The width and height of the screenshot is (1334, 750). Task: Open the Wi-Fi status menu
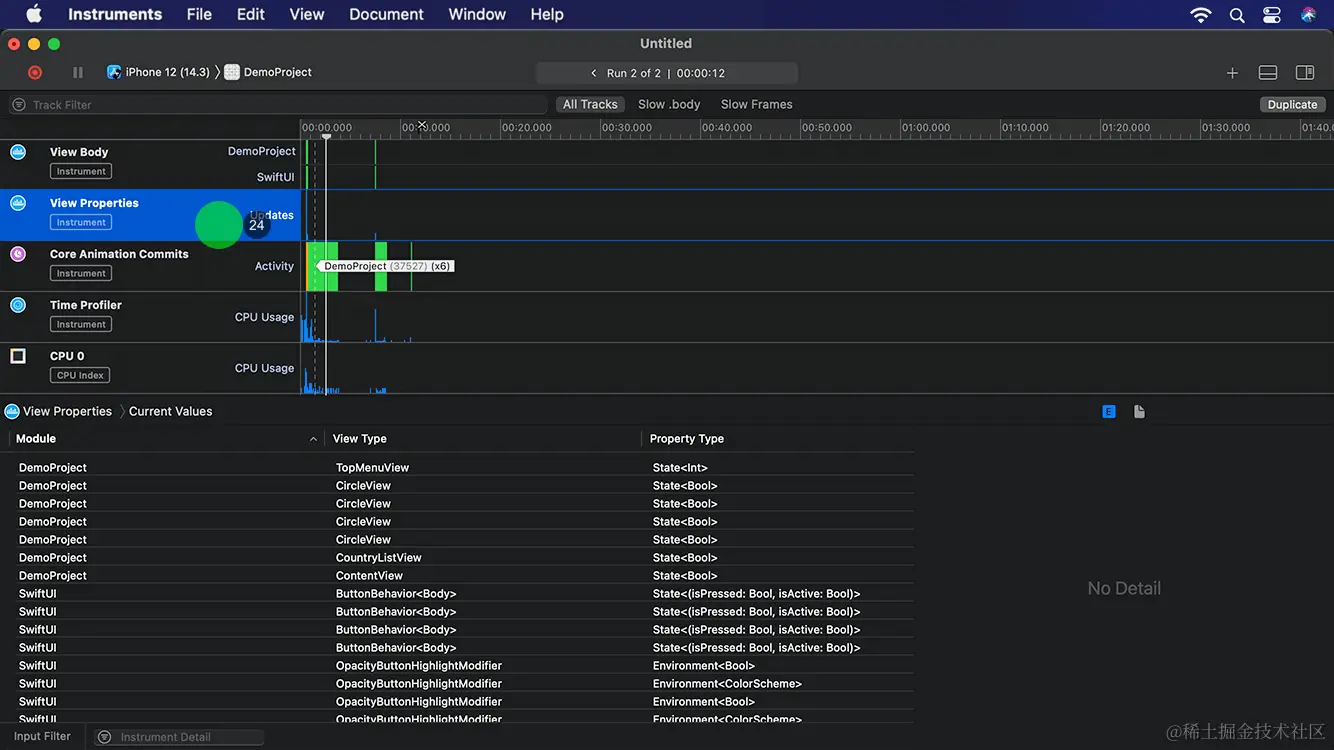pos(1200,14)
